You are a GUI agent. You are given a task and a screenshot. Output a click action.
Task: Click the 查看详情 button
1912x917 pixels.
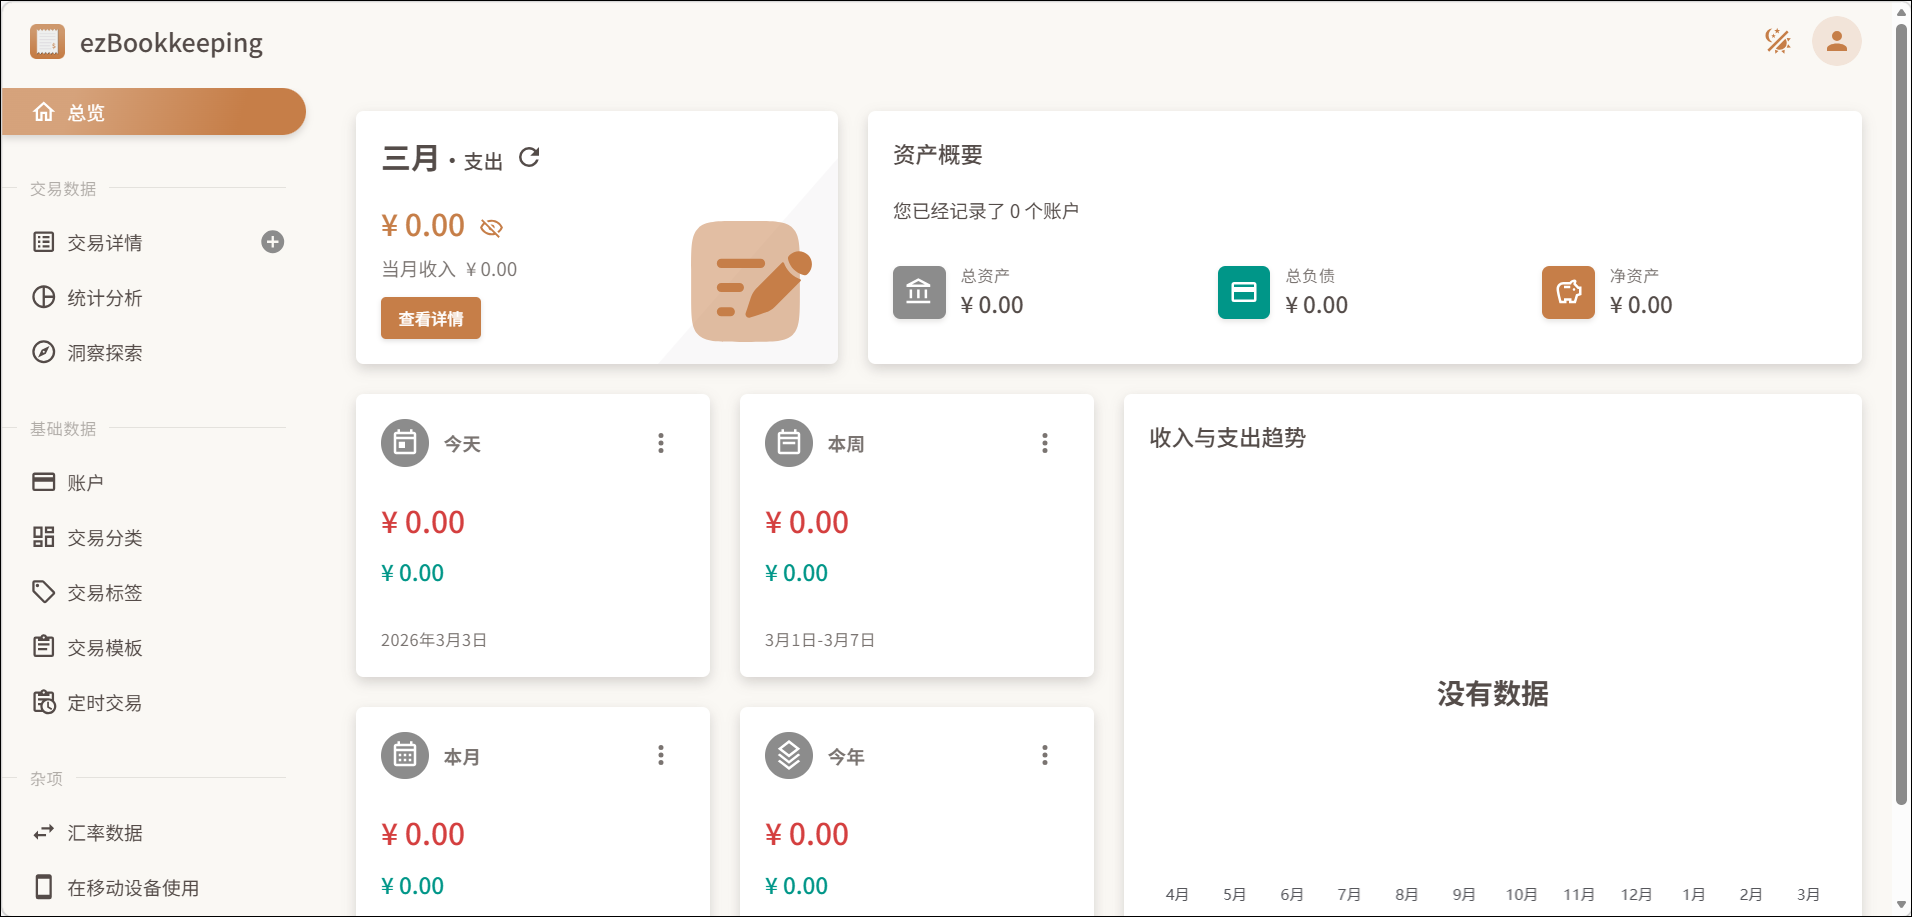[430, 318]
